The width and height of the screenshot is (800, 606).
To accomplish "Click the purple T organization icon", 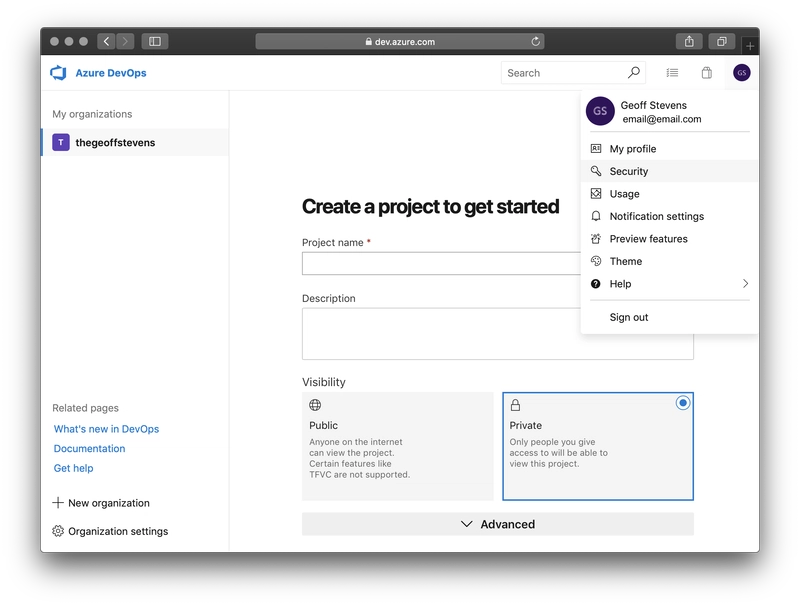I will 61,142.
